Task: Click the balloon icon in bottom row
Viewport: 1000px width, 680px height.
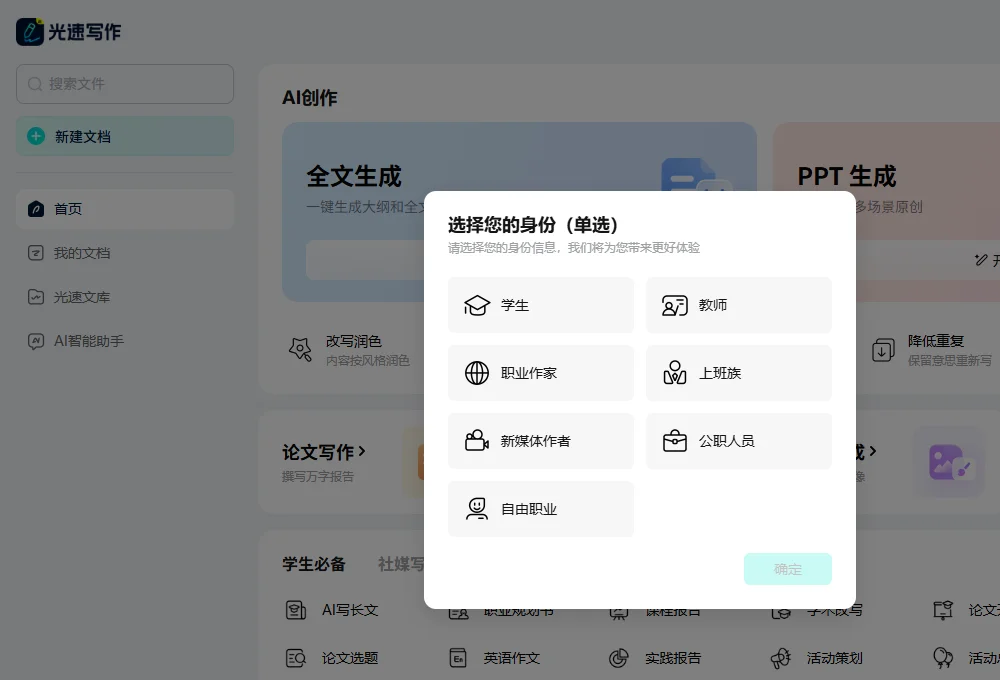Action: tap(943, 658)
